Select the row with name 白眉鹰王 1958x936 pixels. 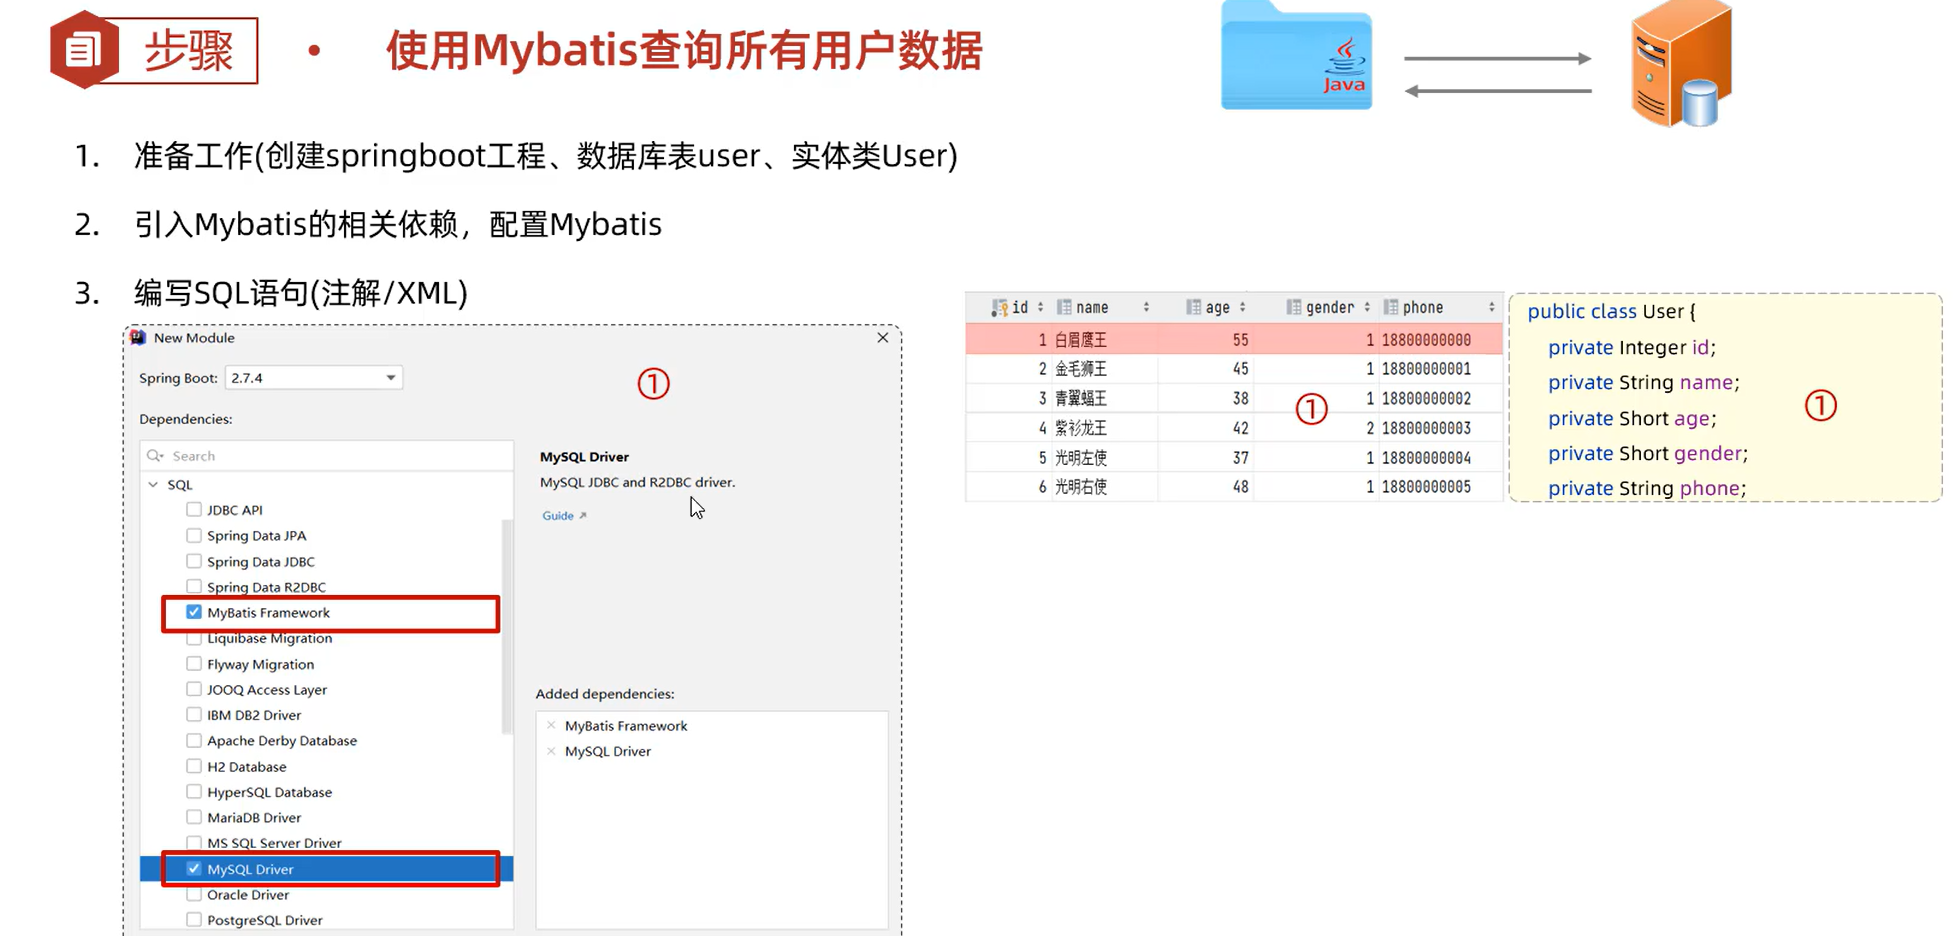tap(1234, 340)
